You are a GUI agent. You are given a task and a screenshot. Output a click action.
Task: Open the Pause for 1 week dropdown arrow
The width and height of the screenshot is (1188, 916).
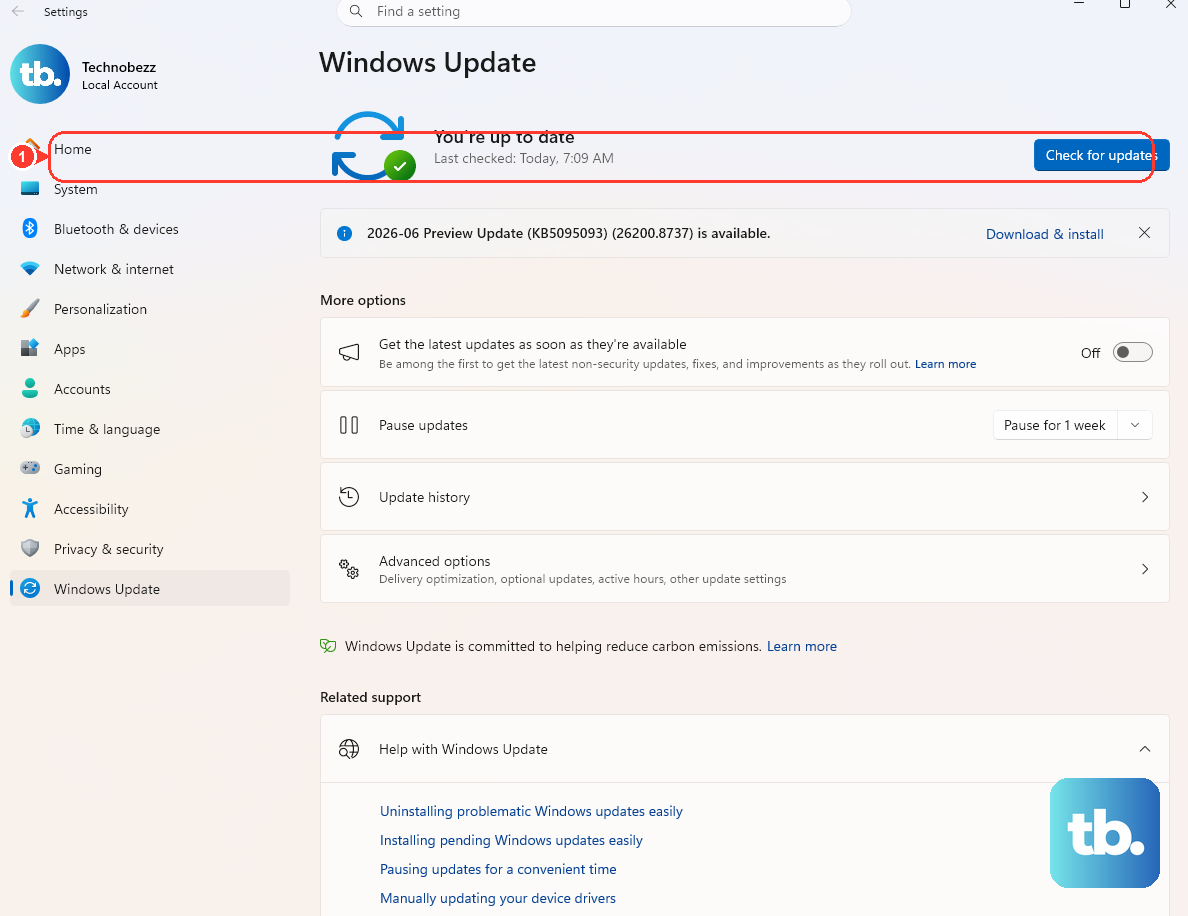tap(1134, 425)
